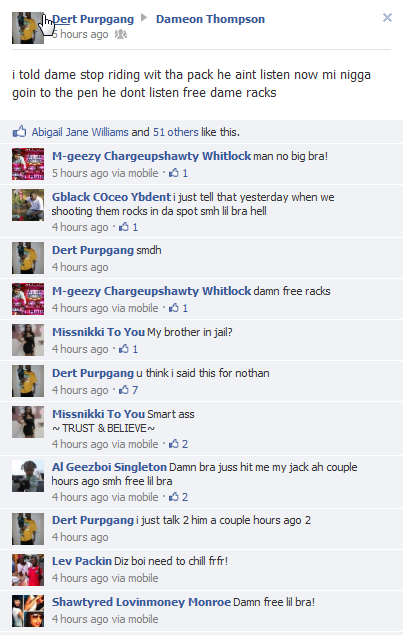Open Abigail Jane Williams' profile
Viewport: 404px width, 635px height.
tap(80, 132)
